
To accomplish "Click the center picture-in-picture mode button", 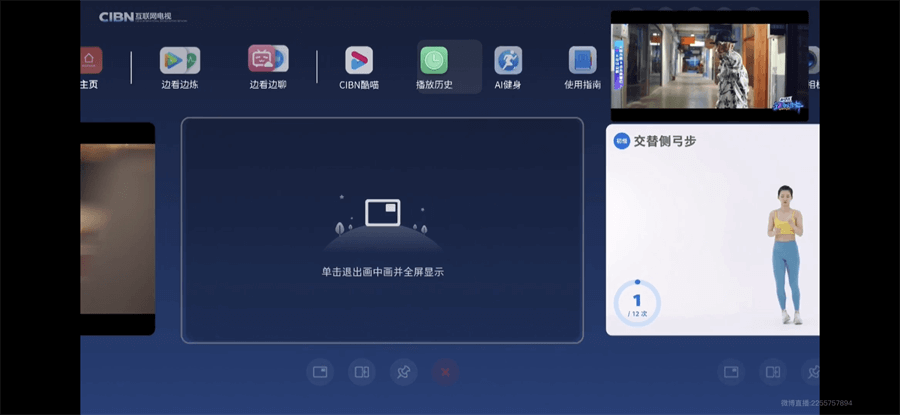I will point(320,372).
